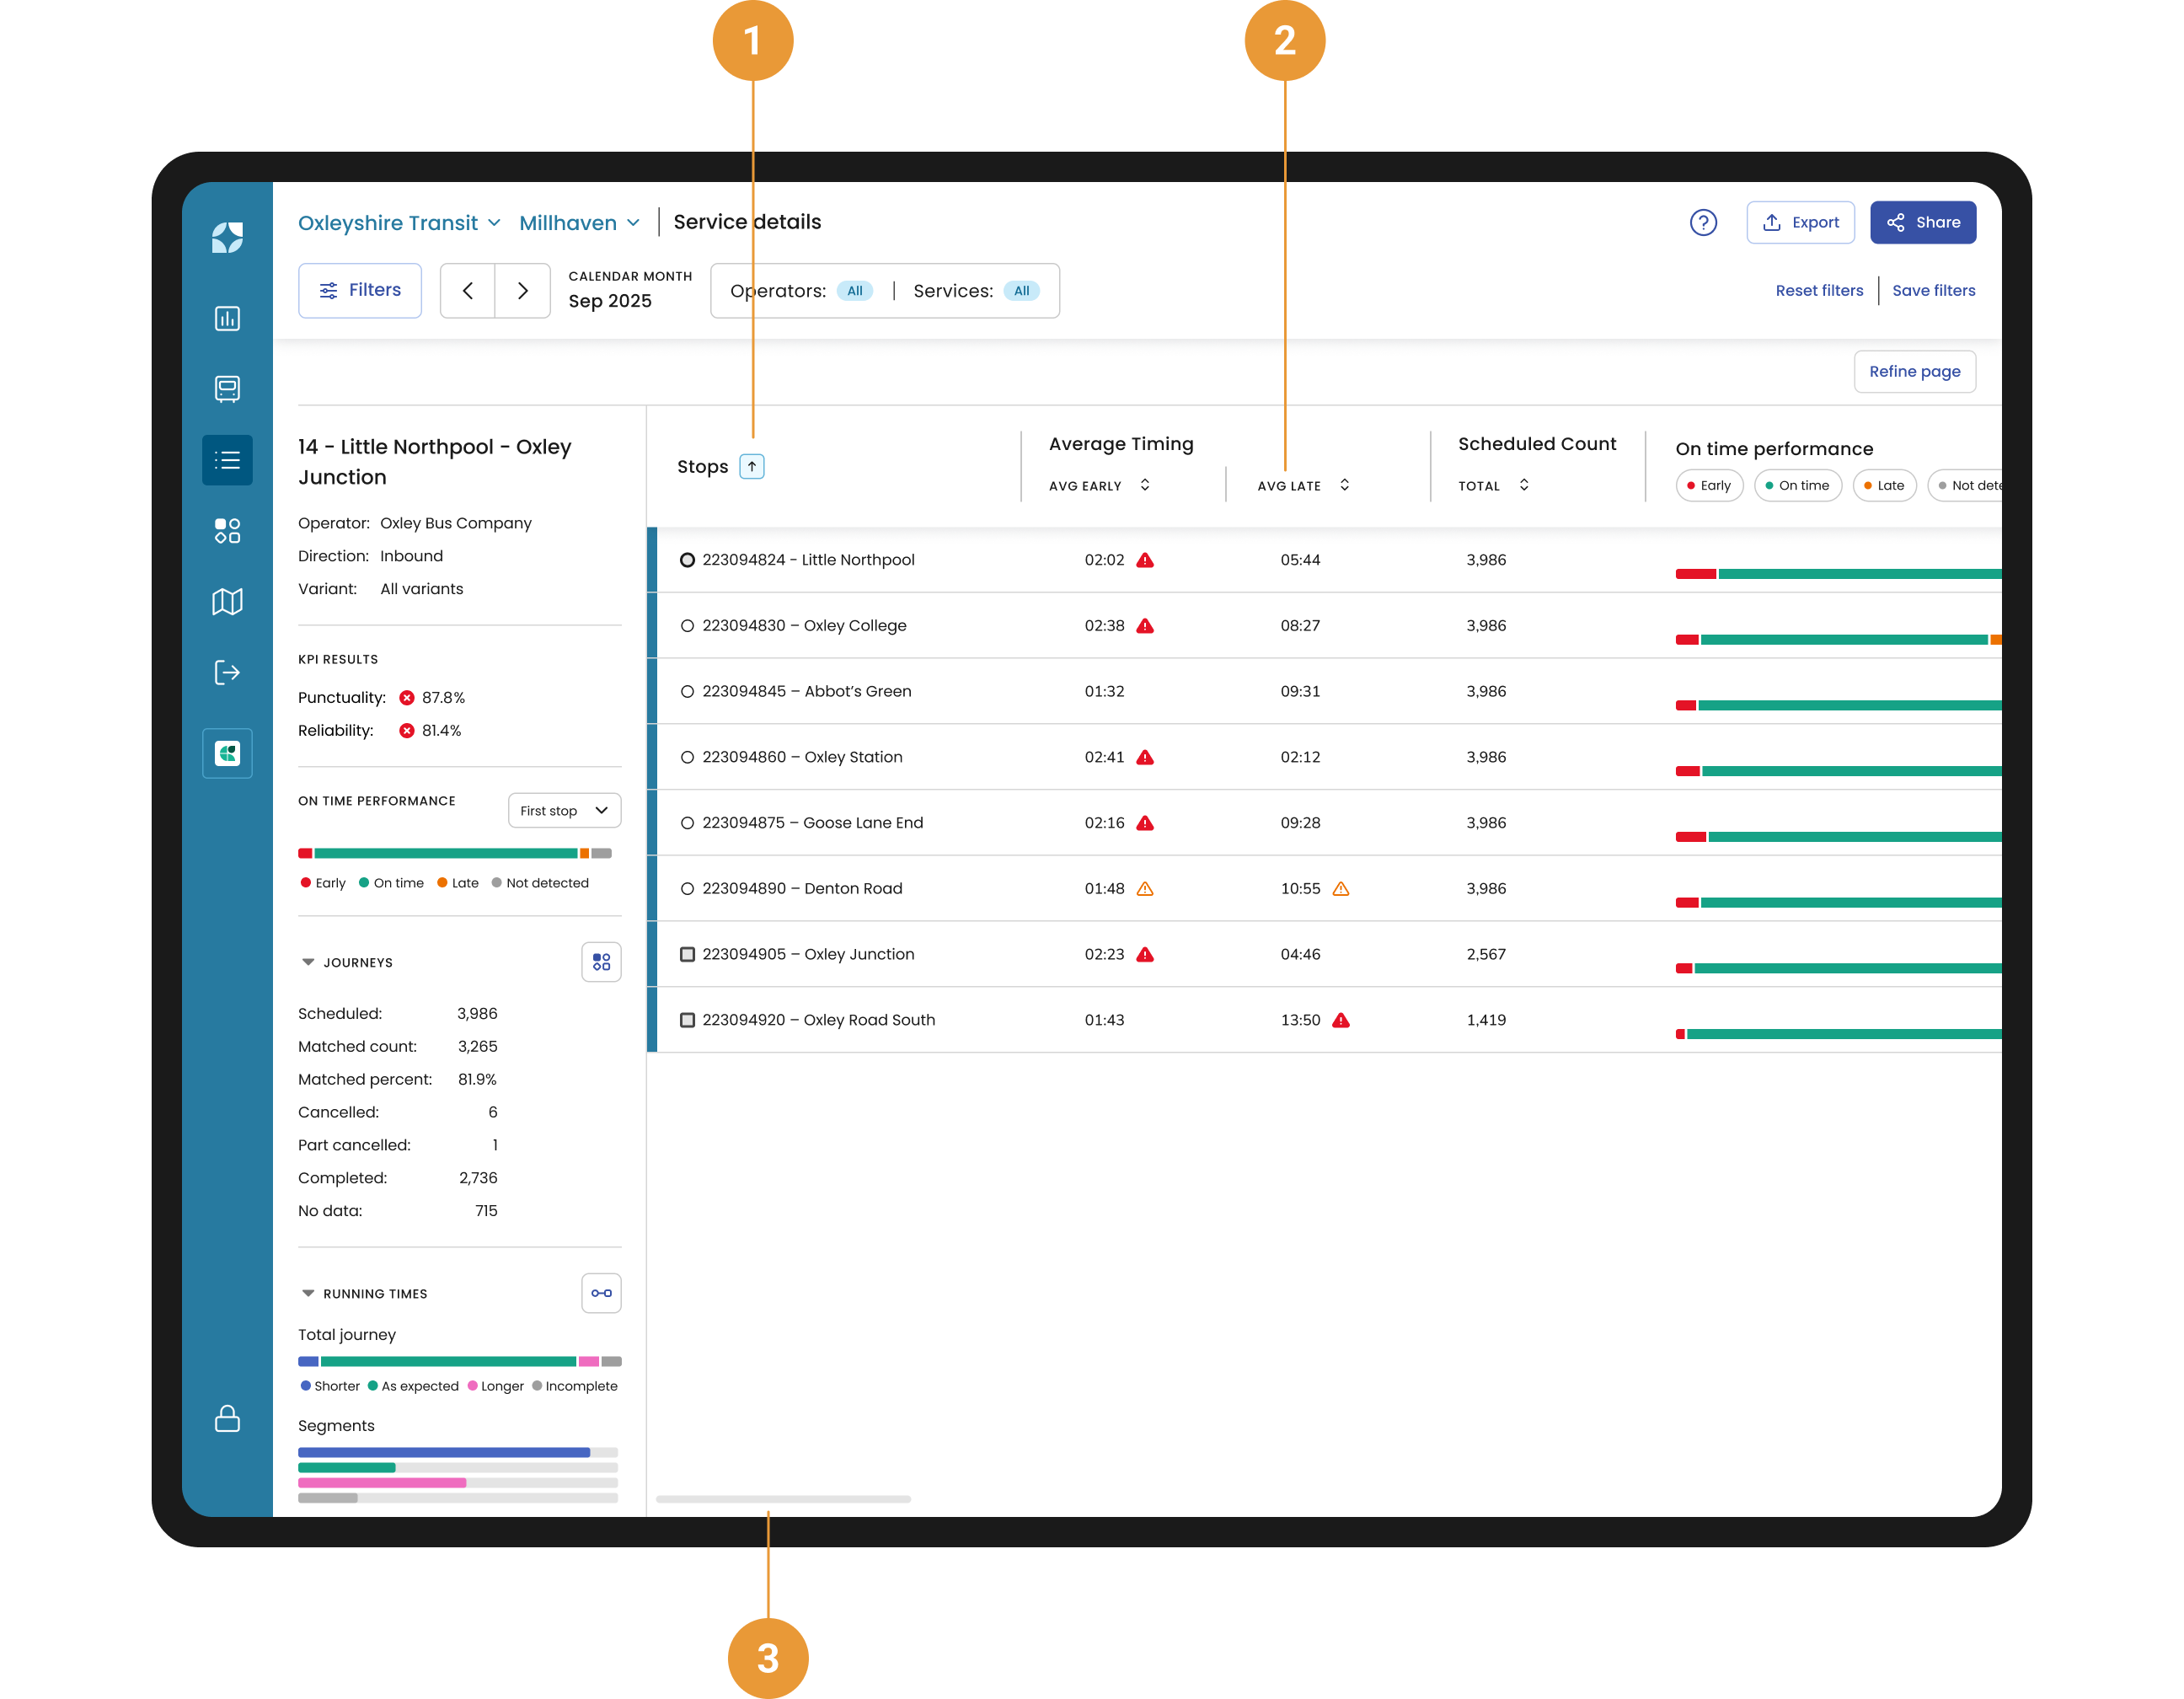Screen dimensions: 2184x1699
Task: Open running times segment icon button
Action: [601, 1293]
